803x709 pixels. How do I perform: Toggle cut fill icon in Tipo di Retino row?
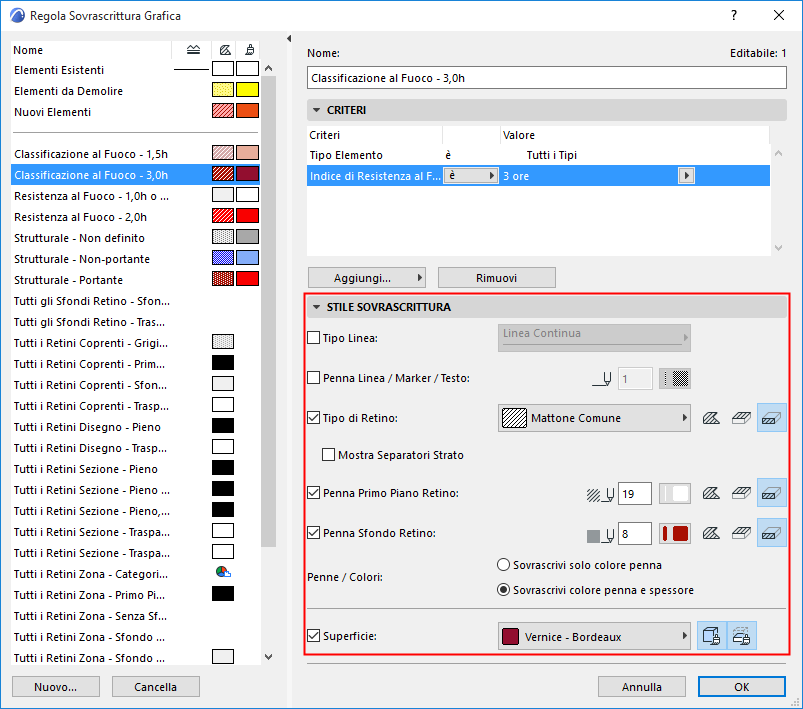[x=771, y=418]
